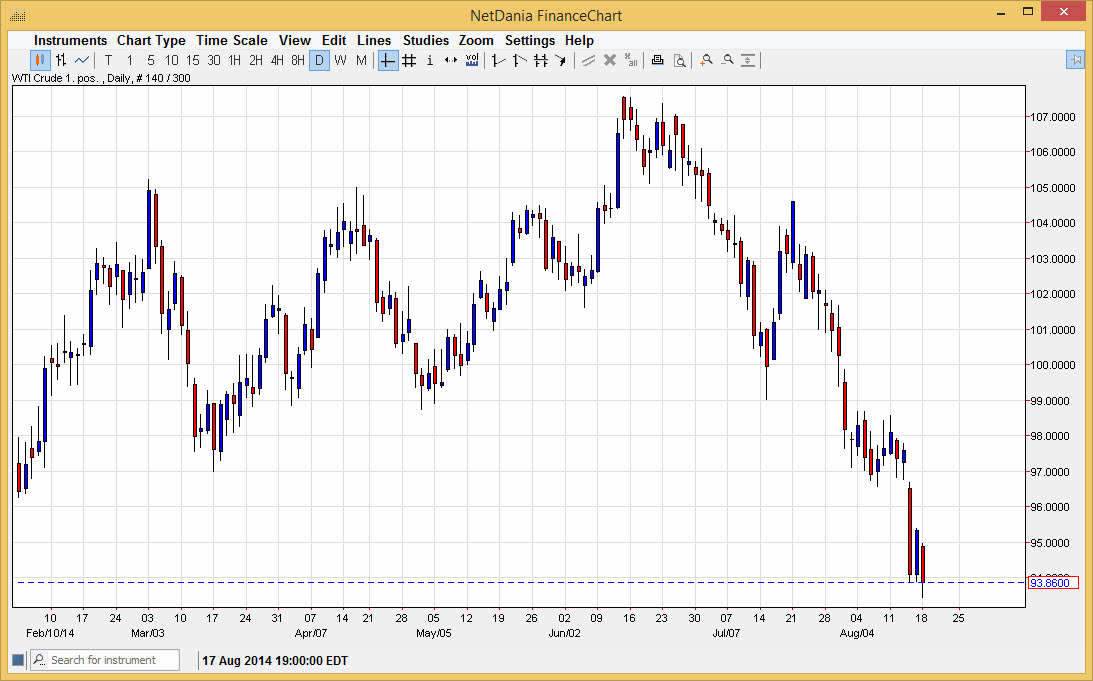The width and height of the screenshot is (1093, 681).
Task: Open the Studies menu
Action: click(426, 40)
